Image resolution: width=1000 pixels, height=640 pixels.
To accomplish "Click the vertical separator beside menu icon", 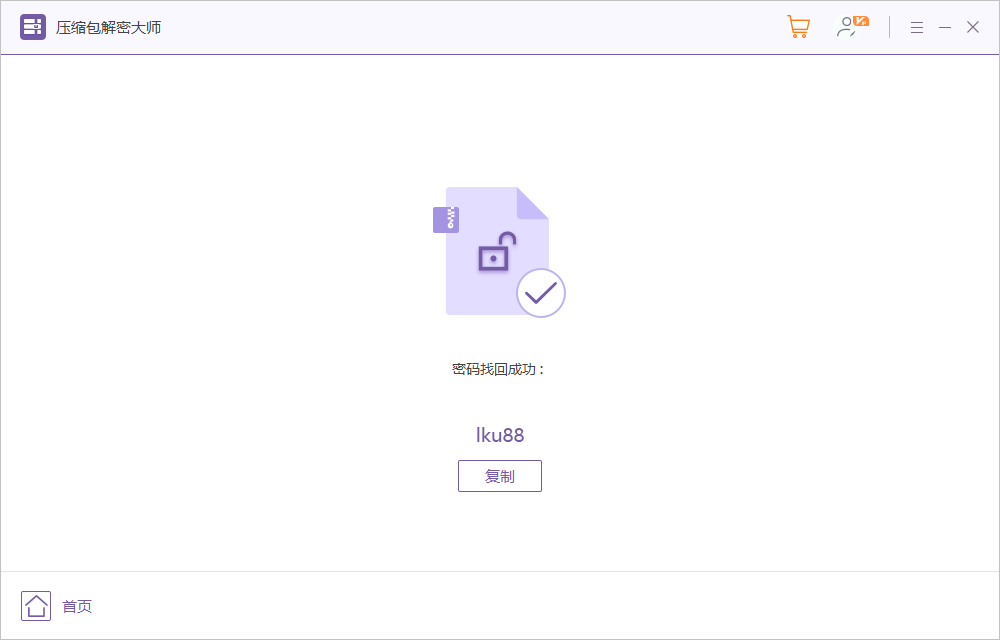I will click(x=889, y=27).
